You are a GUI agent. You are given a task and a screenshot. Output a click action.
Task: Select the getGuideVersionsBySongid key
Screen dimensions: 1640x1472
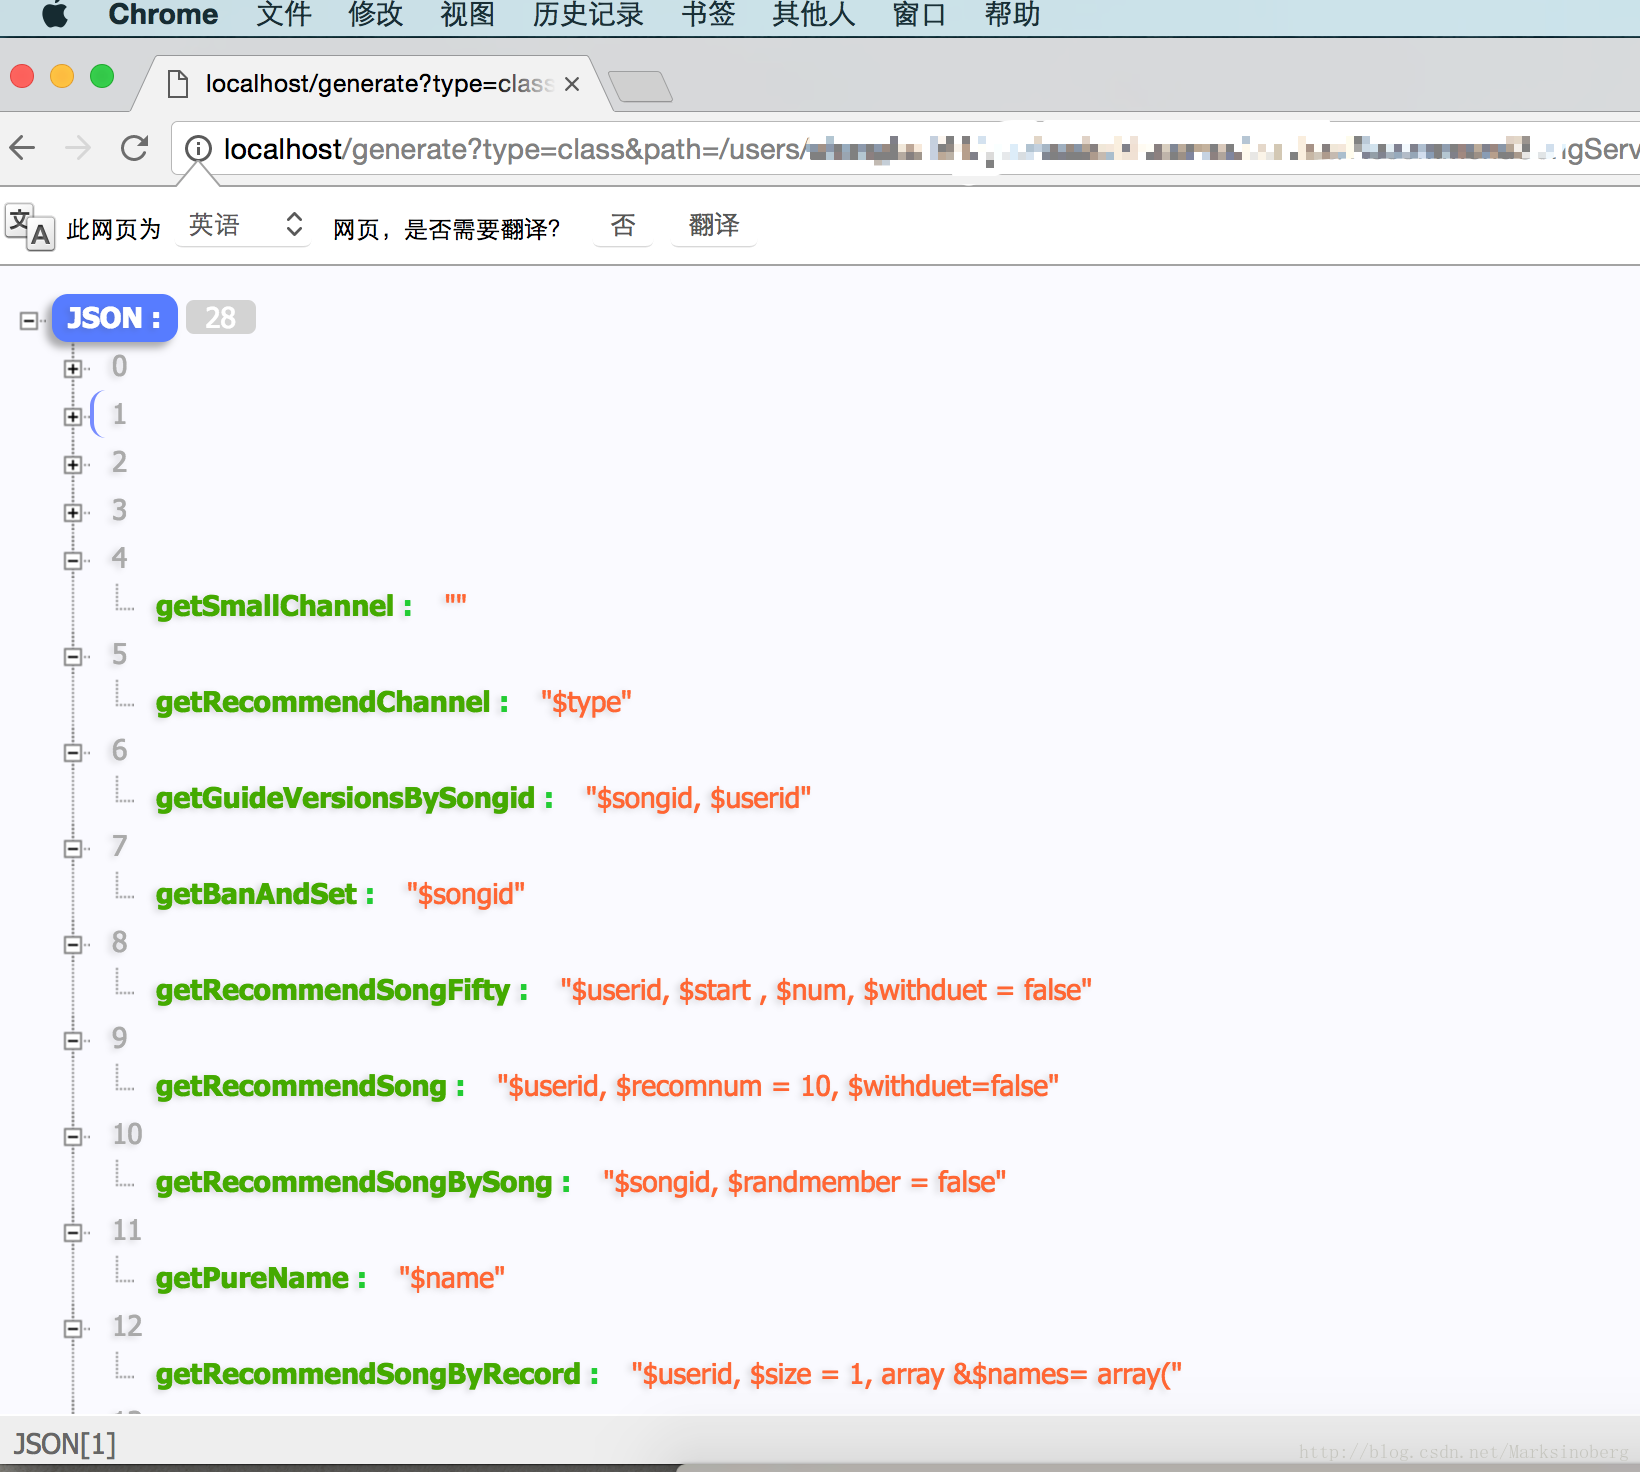(345, 798)
